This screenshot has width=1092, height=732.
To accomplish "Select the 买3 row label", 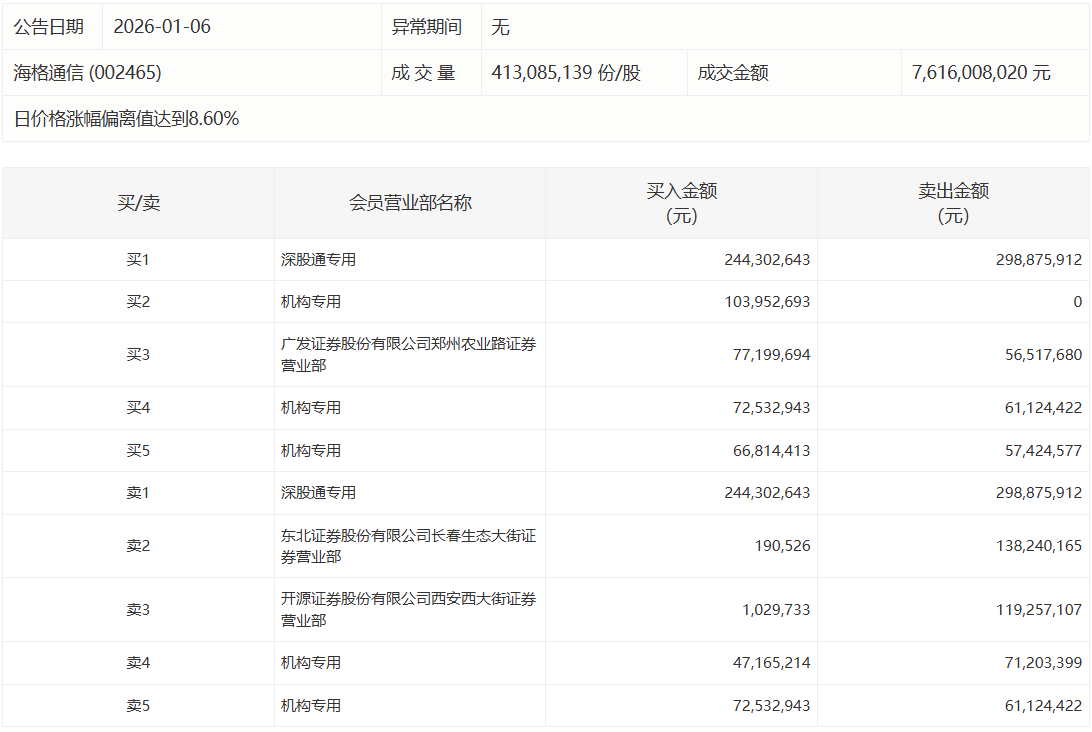I will (x=138, y=355).
